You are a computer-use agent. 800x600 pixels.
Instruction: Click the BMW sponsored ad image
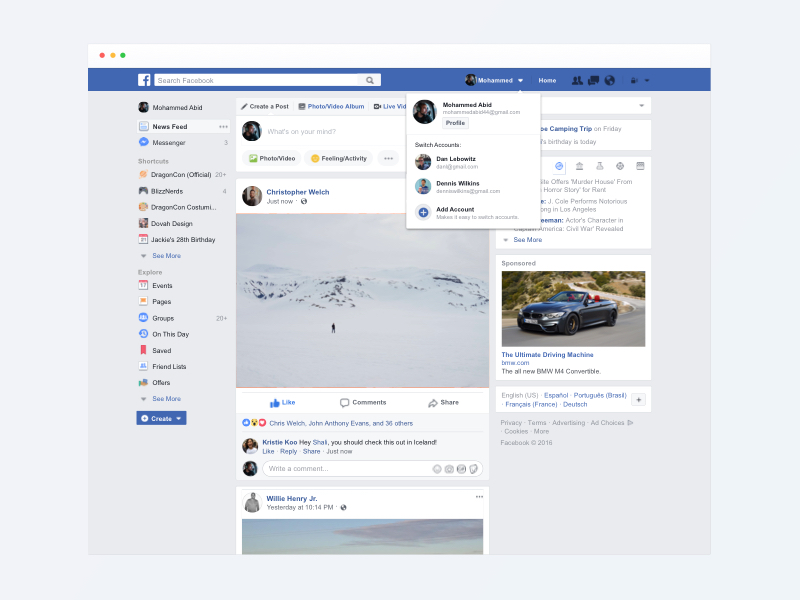[x=573, y=308]
